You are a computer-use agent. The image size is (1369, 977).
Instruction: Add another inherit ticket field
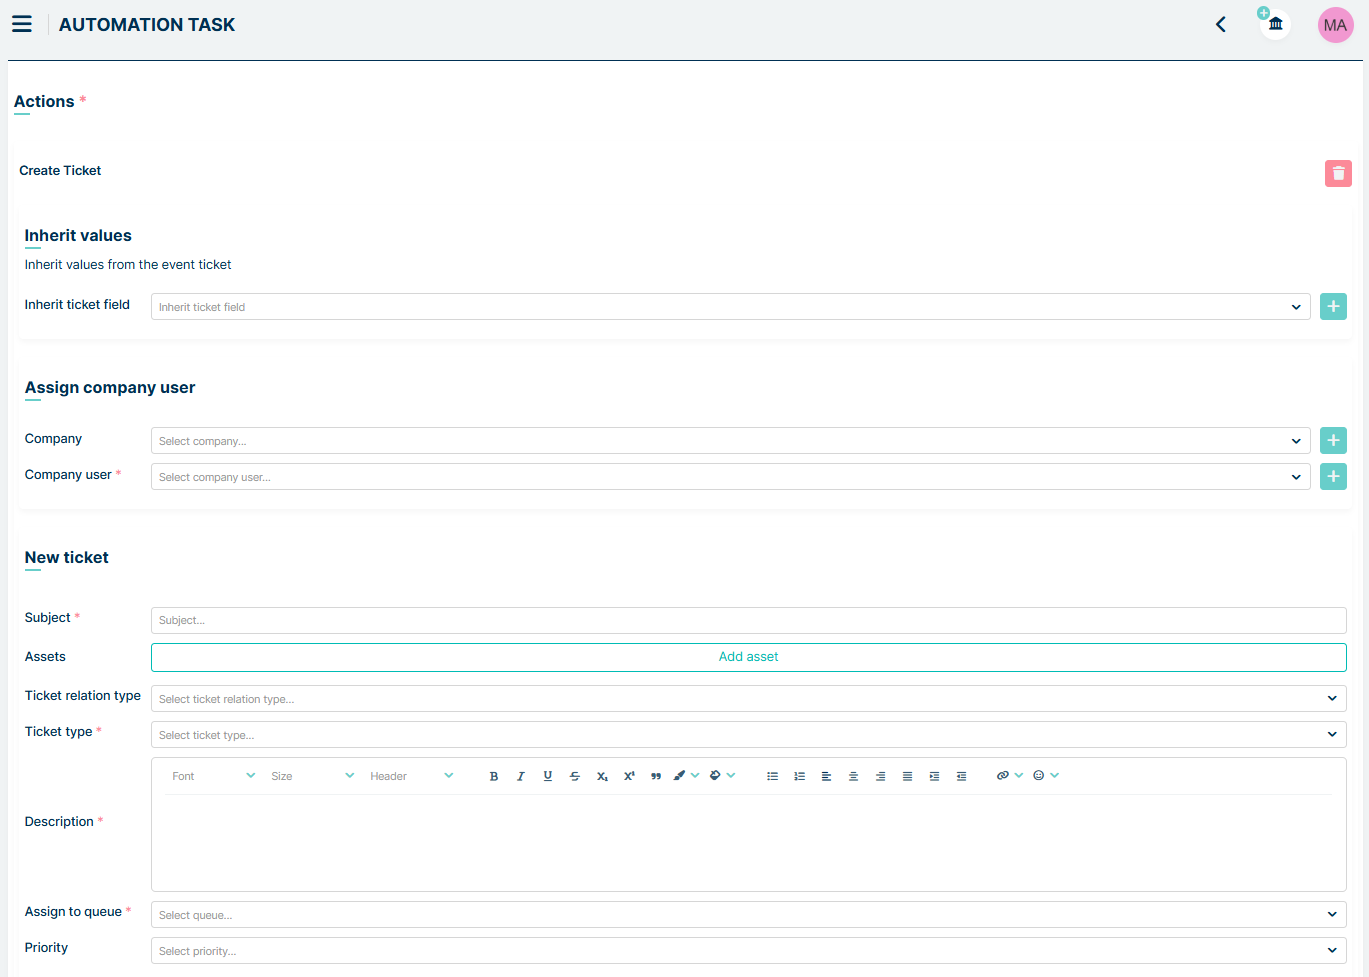pos(1333,307)
